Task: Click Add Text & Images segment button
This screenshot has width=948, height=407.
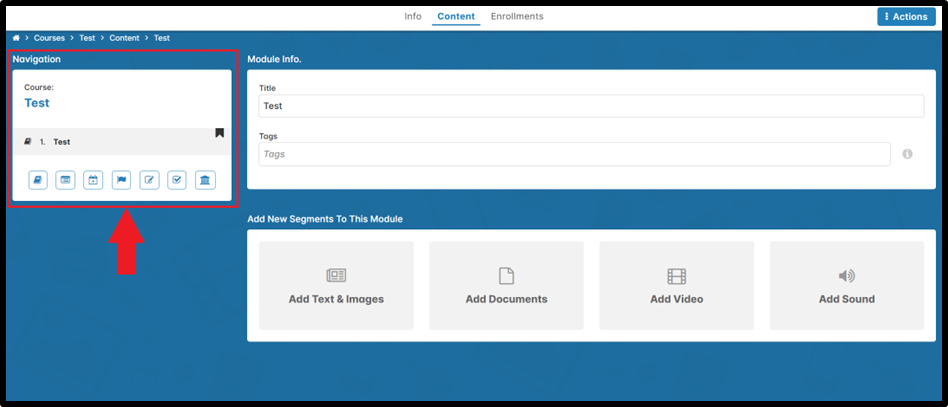Action: point(336,285)
